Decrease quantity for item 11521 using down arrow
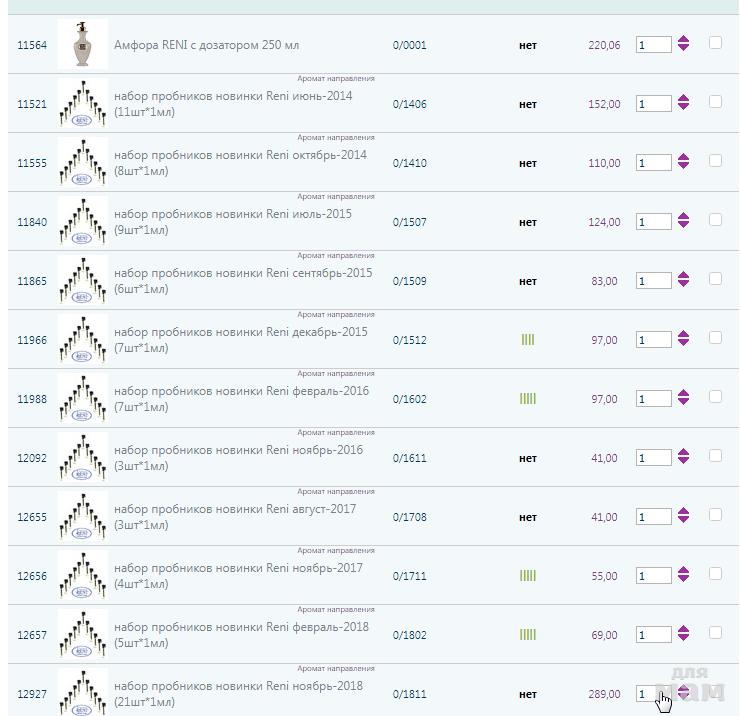 (x=683, y=108)
